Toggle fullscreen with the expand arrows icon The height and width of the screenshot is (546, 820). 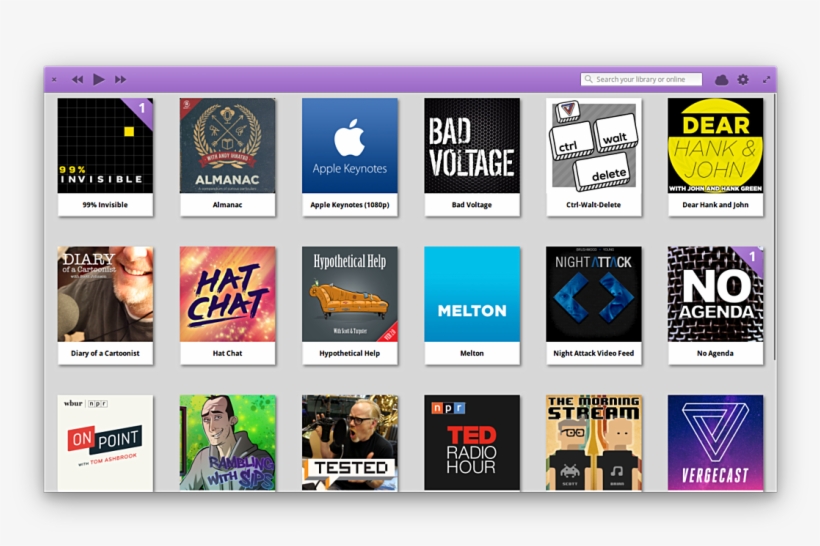pyautogui.click(x=767, y=79)
